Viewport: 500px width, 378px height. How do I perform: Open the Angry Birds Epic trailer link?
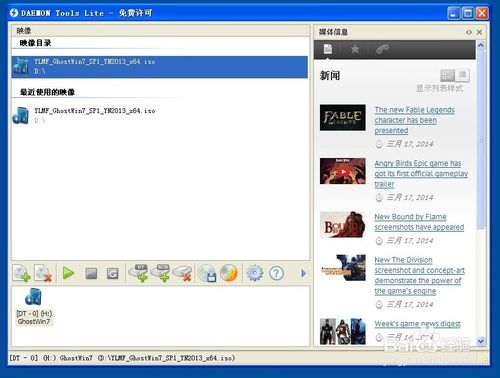click(x=421, y=173)
